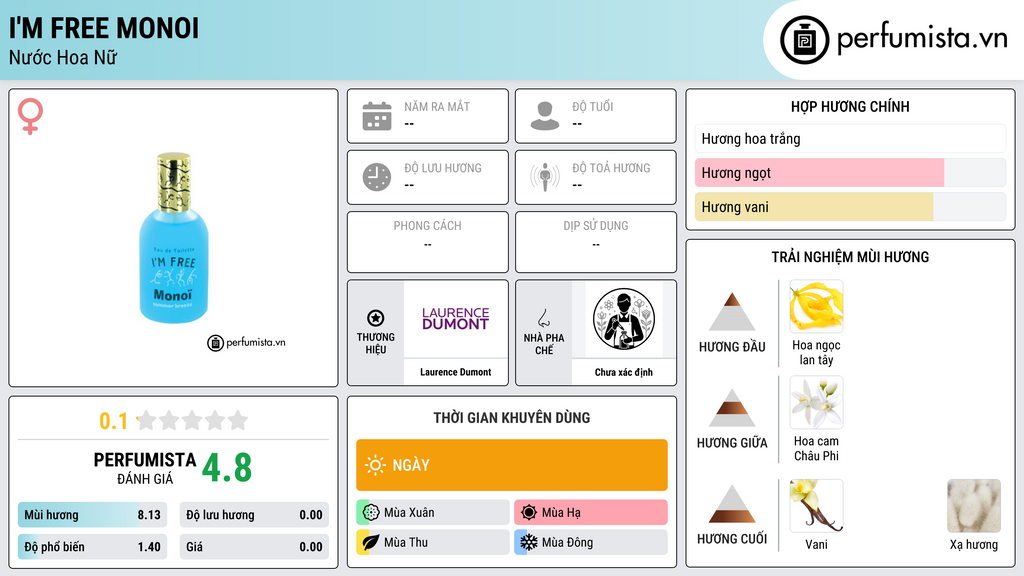
Task: Select the Mùa Đông season box
Action: (590, 542)
